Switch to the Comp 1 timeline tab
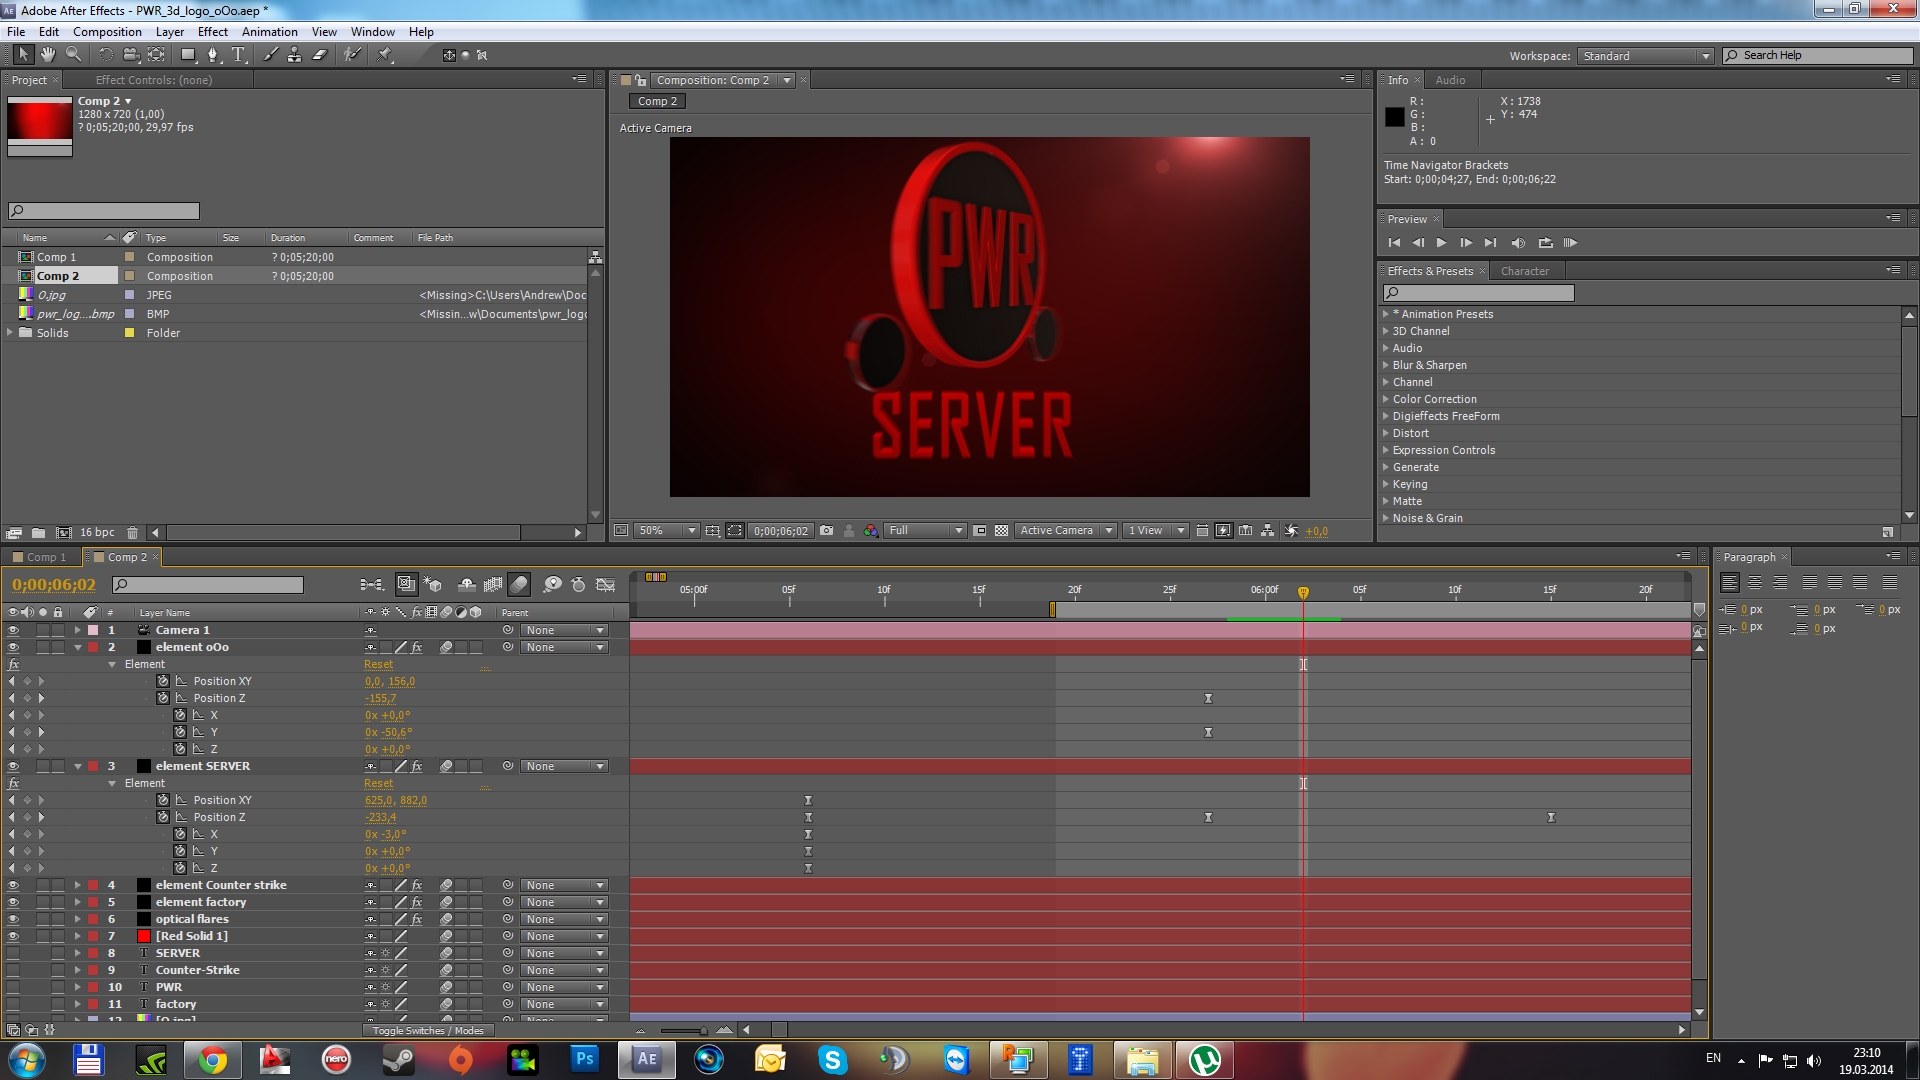The image size is (1920, 1080). 46,558
